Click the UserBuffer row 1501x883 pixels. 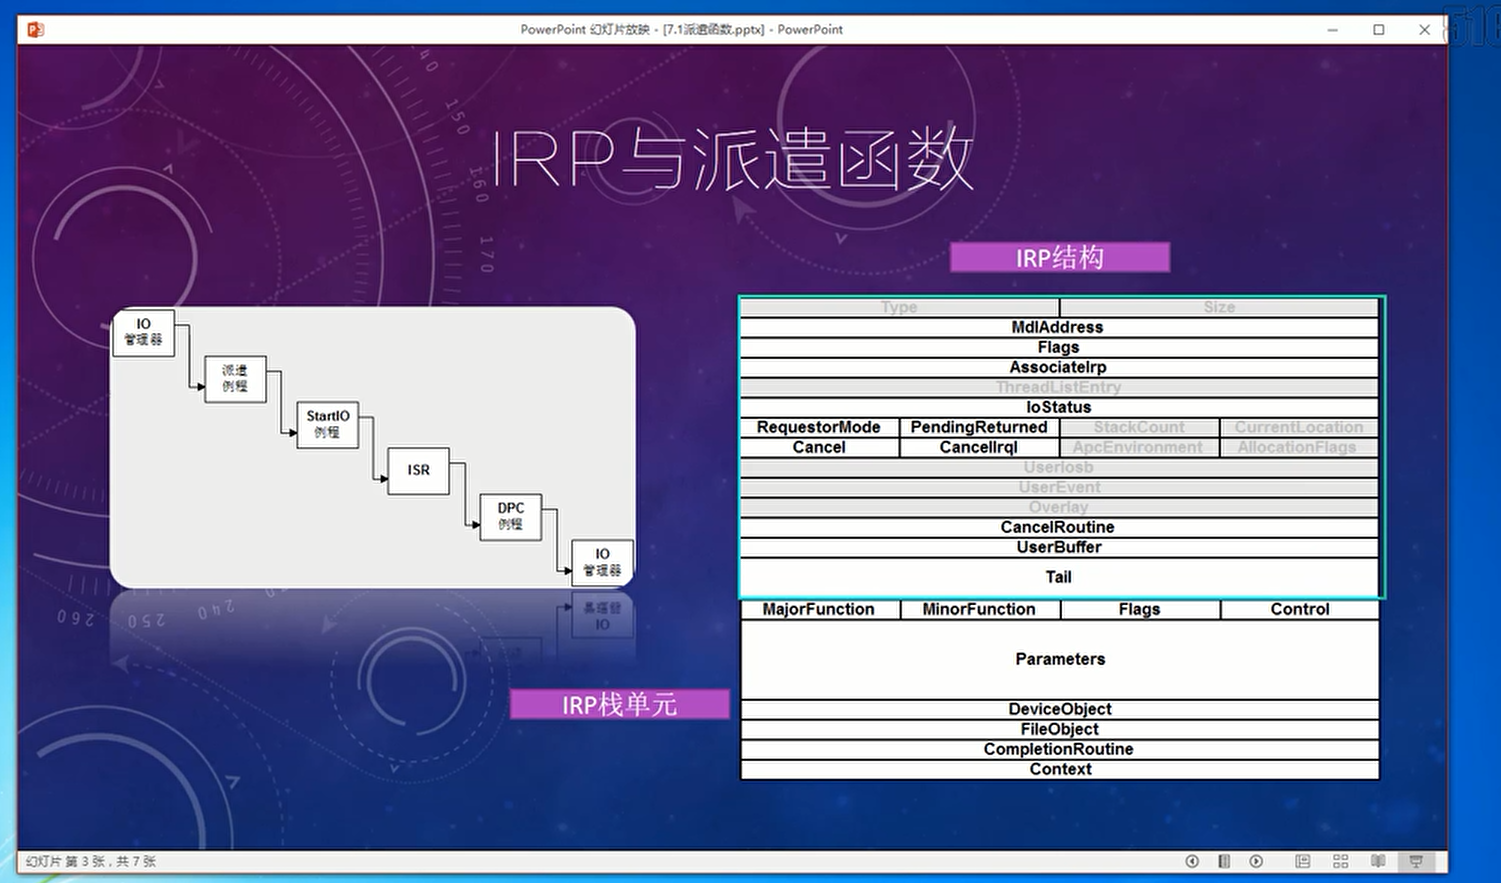1059,547
